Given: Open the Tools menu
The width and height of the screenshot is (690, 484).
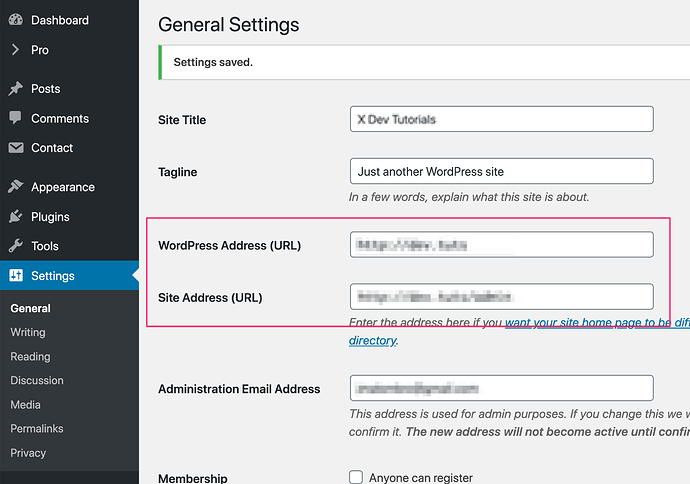Looking at the screenshot, I should tap(70, 246).
